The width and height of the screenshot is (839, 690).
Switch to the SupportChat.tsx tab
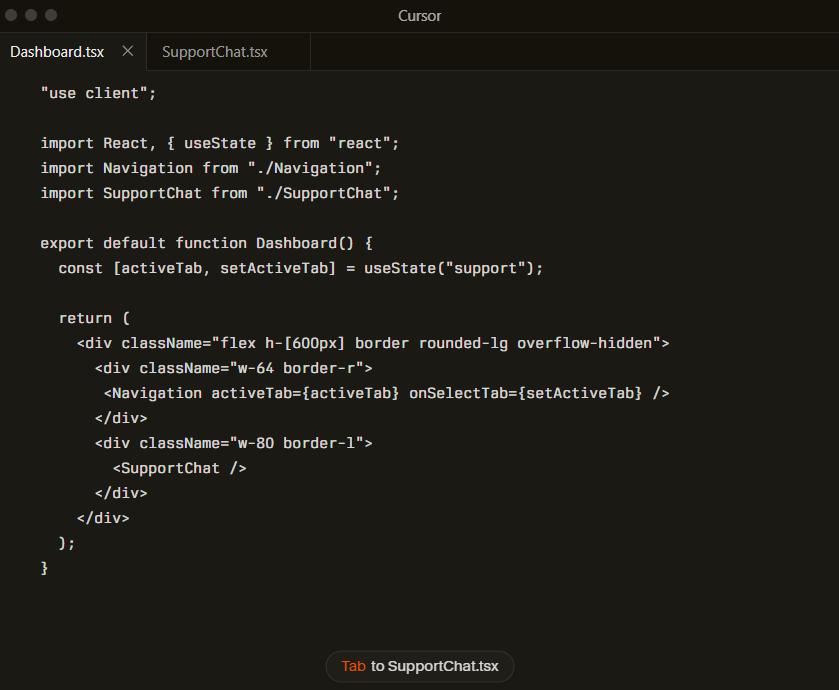click(215, 52)
